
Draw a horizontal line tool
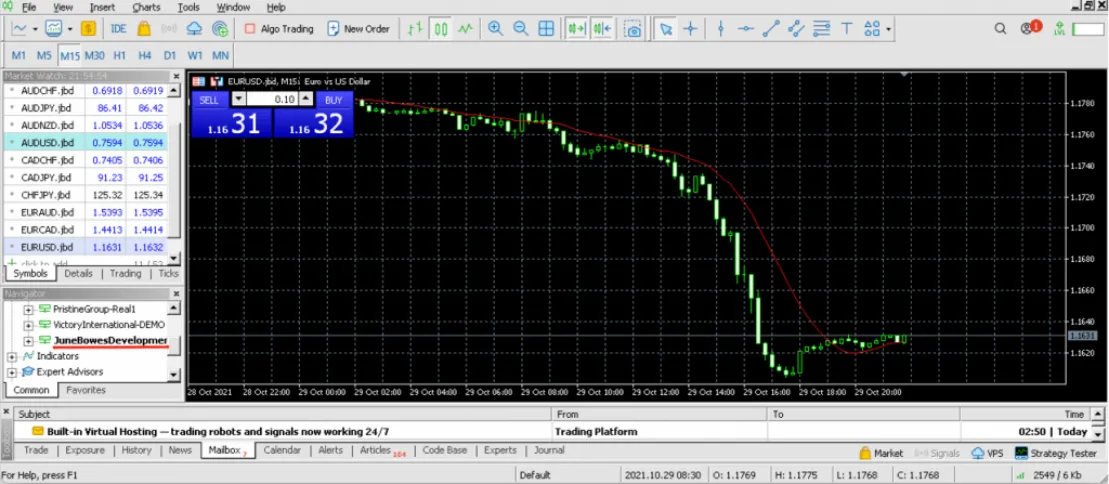click(x=745, y=29)
